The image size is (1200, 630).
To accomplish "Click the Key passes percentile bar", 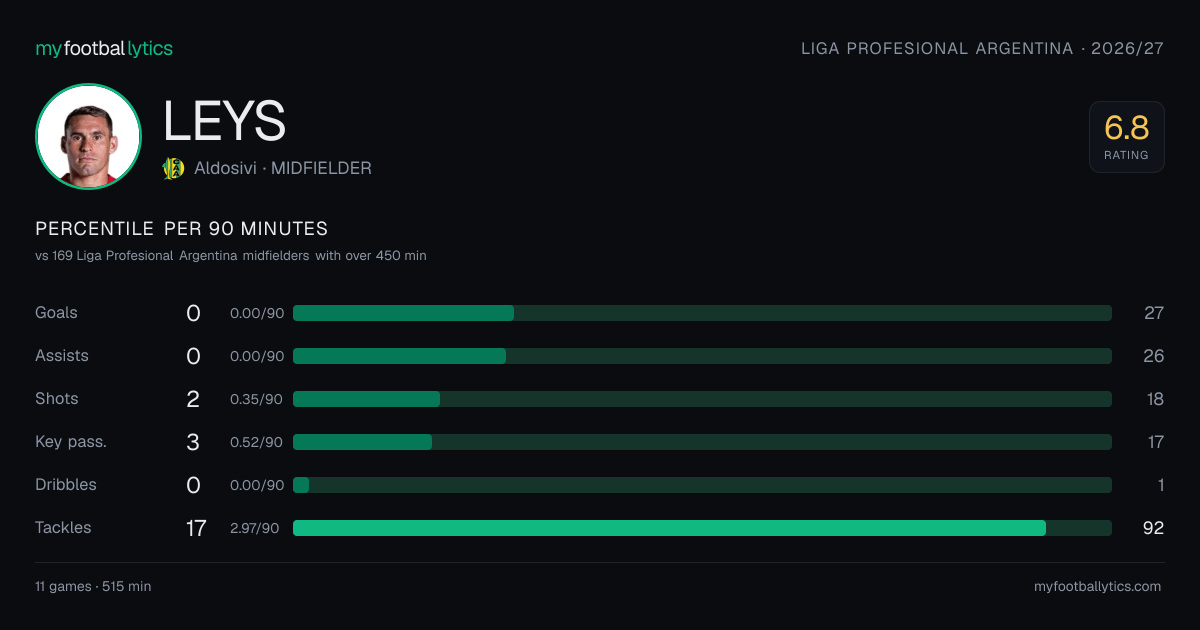I will pyautogui.click(x=702, y=442).
